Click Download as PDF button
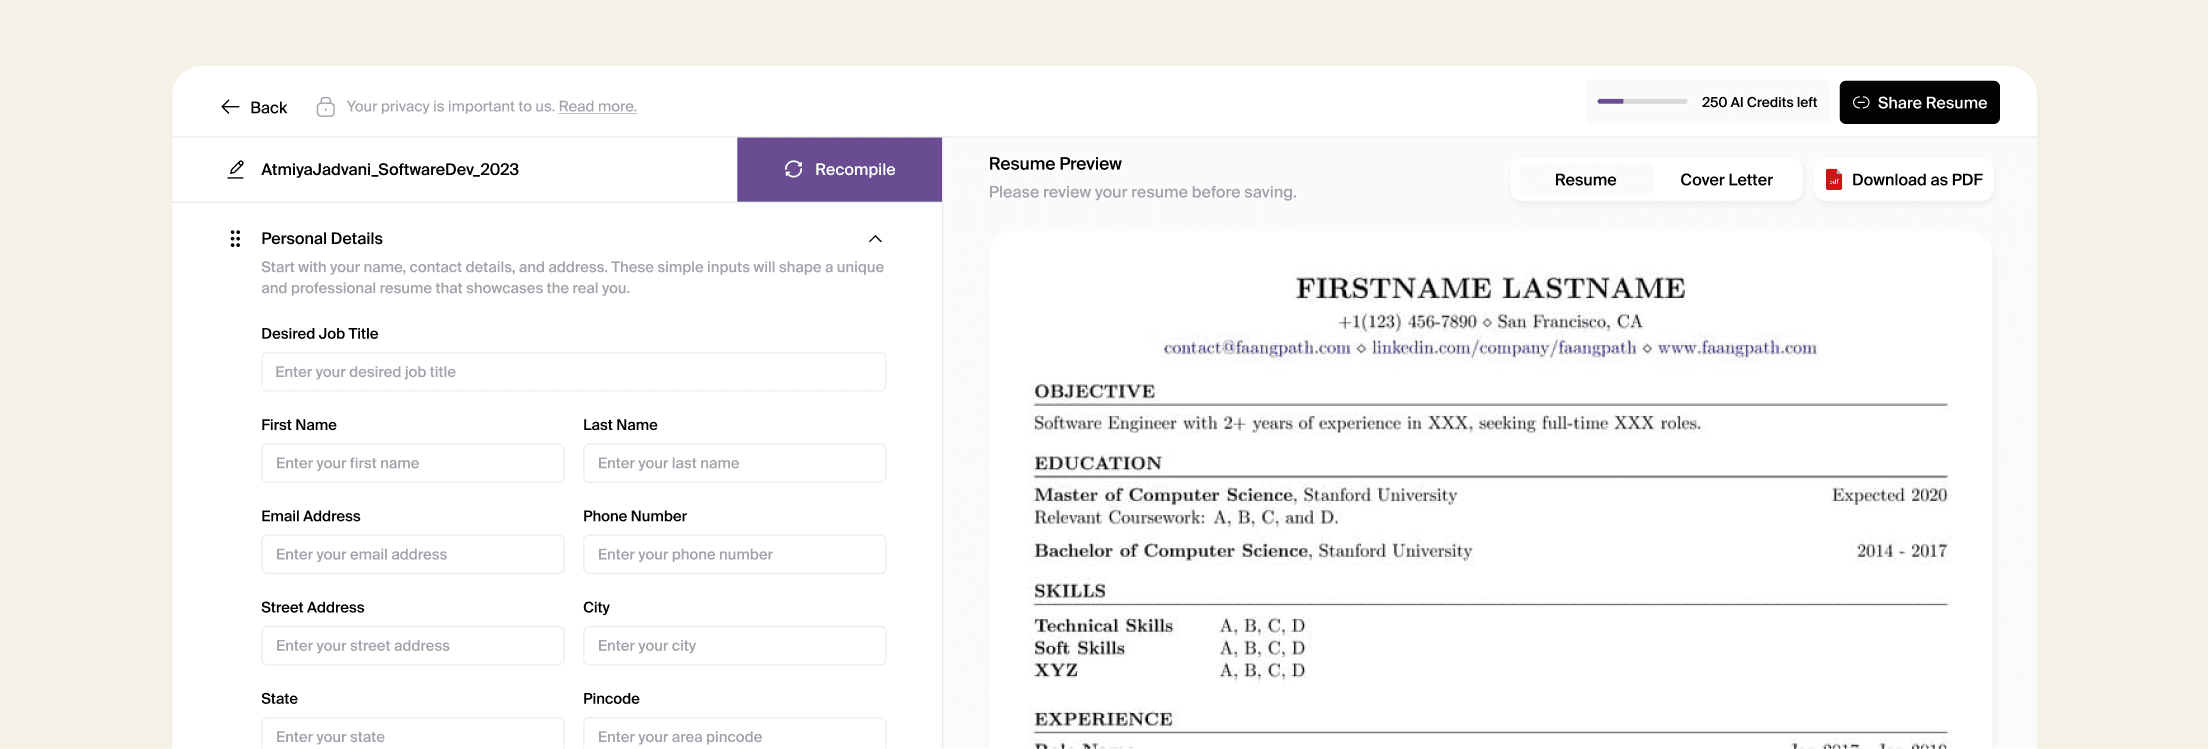Screen dimensions: 2208x749 tap(1903, 180)
